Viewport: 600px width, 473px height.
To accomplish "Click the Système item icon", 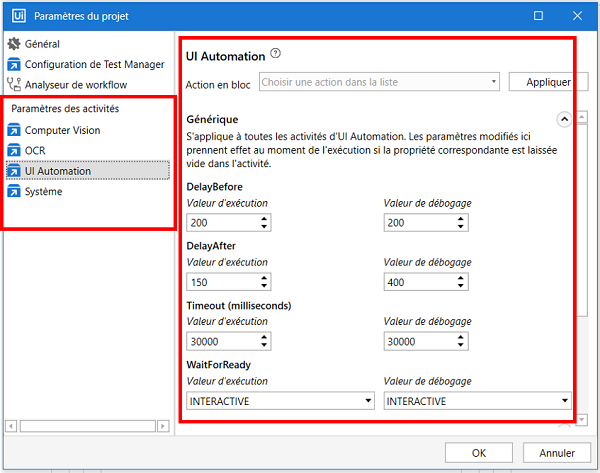I will (x=14, y=191).
